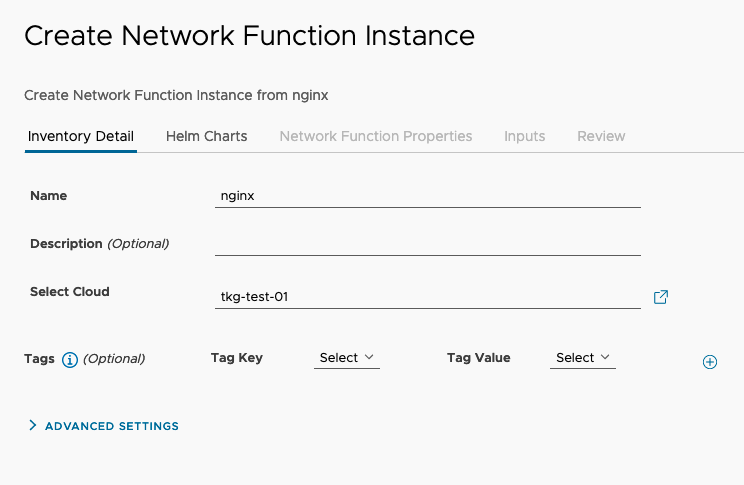Click the Select Cloud label
This screenshot has width=744, height=485.
(x=70, y=292)
